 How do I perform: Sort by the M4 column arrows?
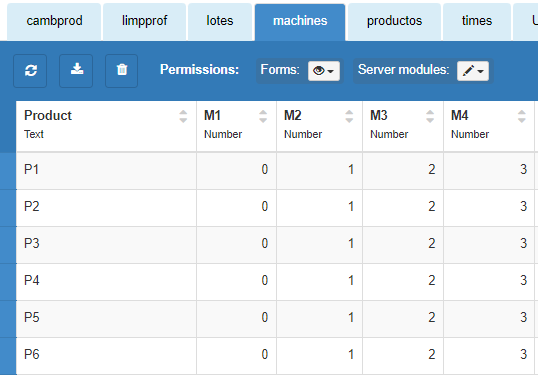pyautogui.click(x=522, y=116)
